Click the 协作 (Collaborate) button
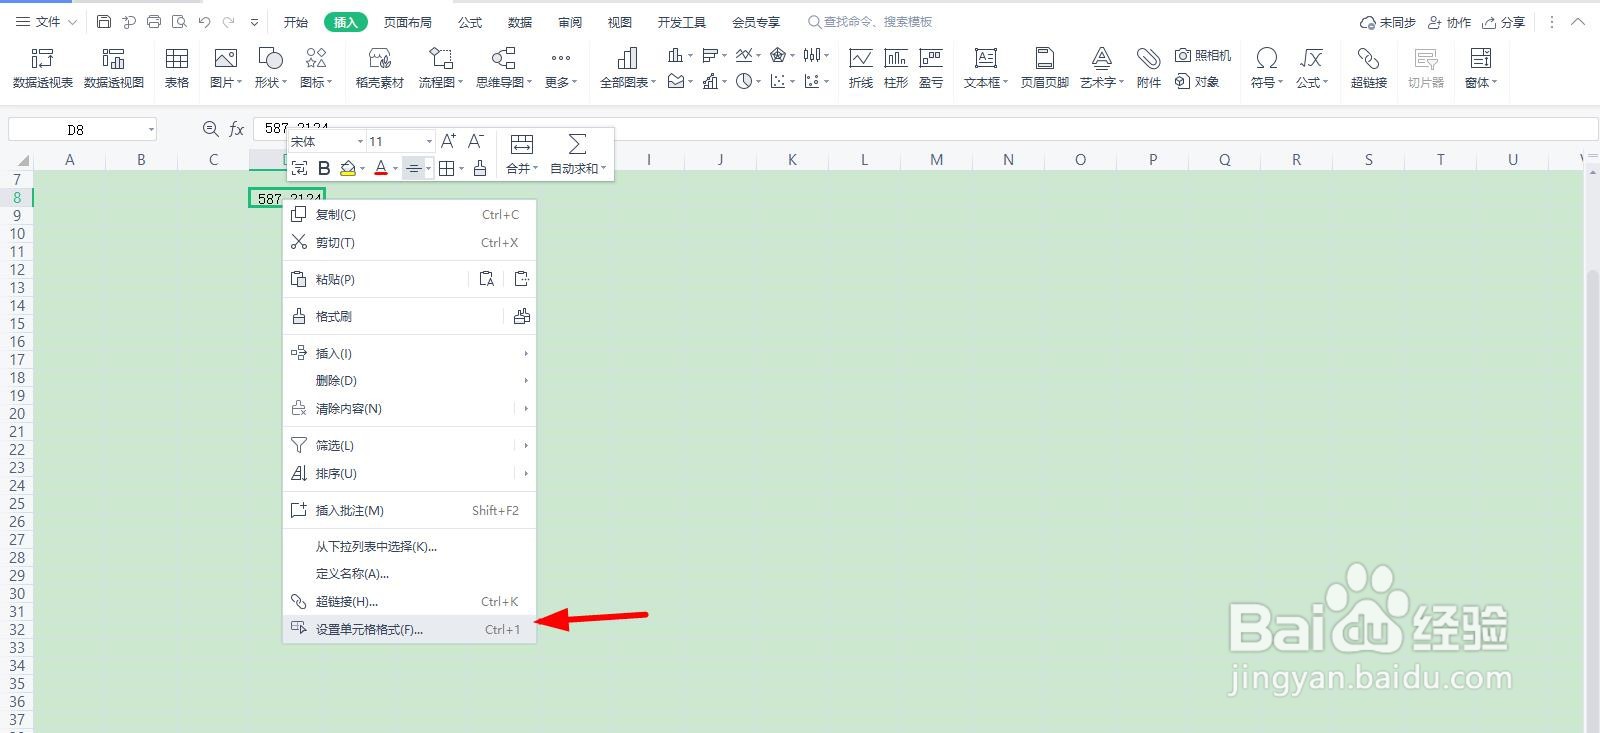Image resolution: width=1600 pixels, height=733 pixels. [x=1450, y=21]
